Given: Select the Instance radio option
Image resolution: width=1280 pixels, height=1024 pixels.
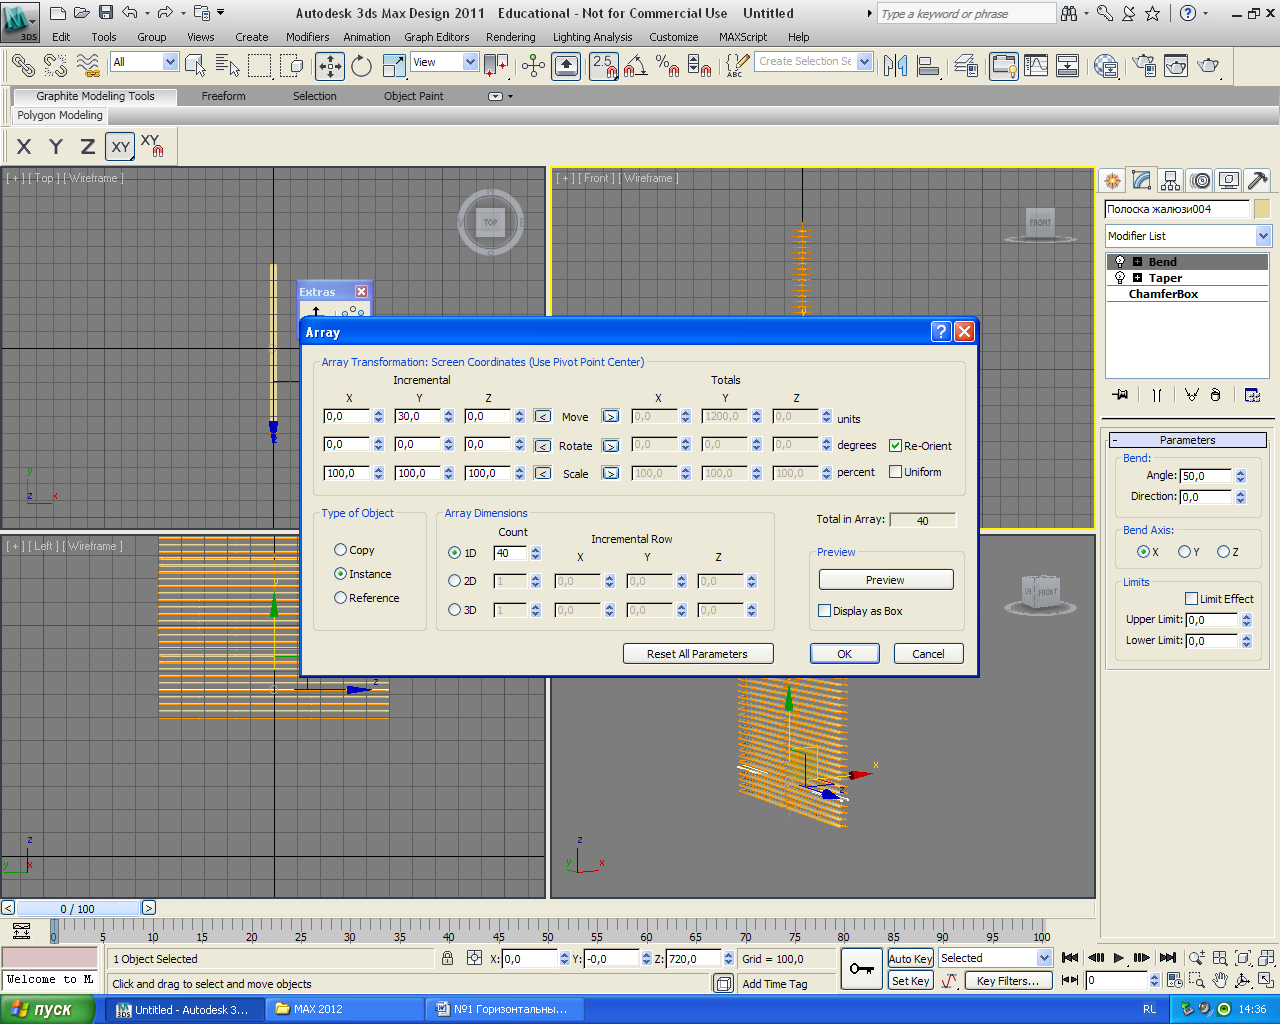Looking at the screenshot, I should tap(340, 574).
